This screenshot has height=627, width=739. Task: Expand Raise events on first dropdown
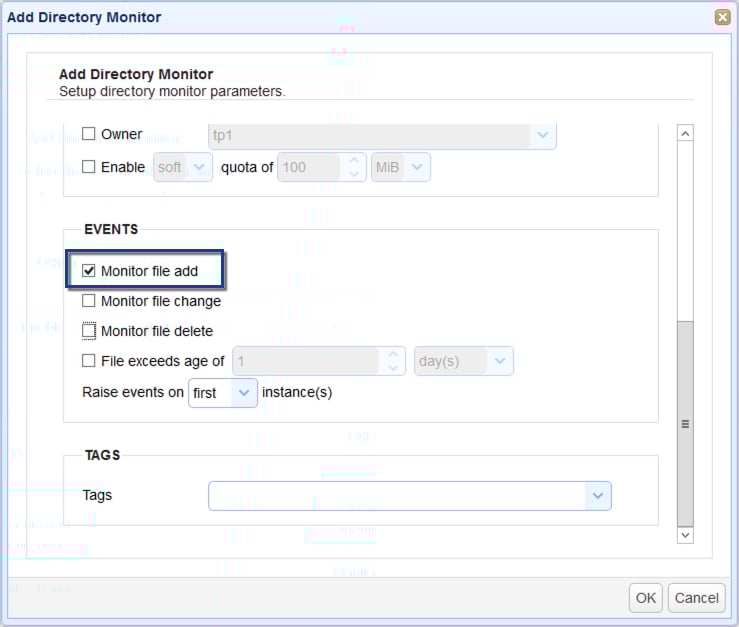tap(244, 393)
